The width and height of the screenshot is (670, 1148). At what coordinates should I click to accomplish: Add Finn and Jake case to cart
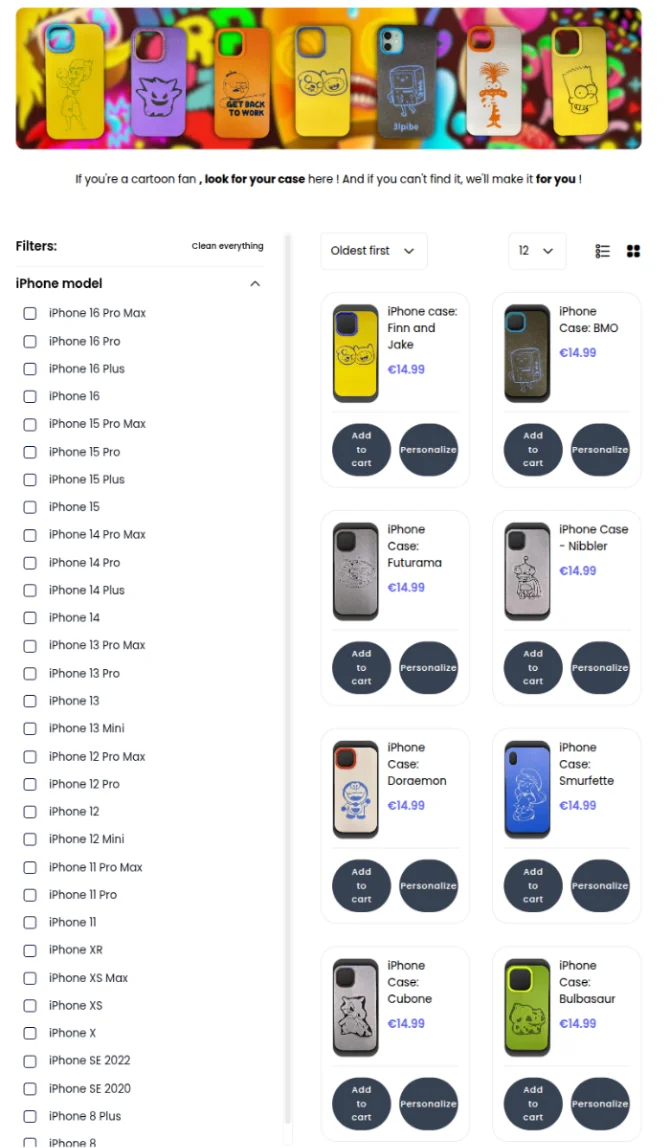(x=361, y=450)
